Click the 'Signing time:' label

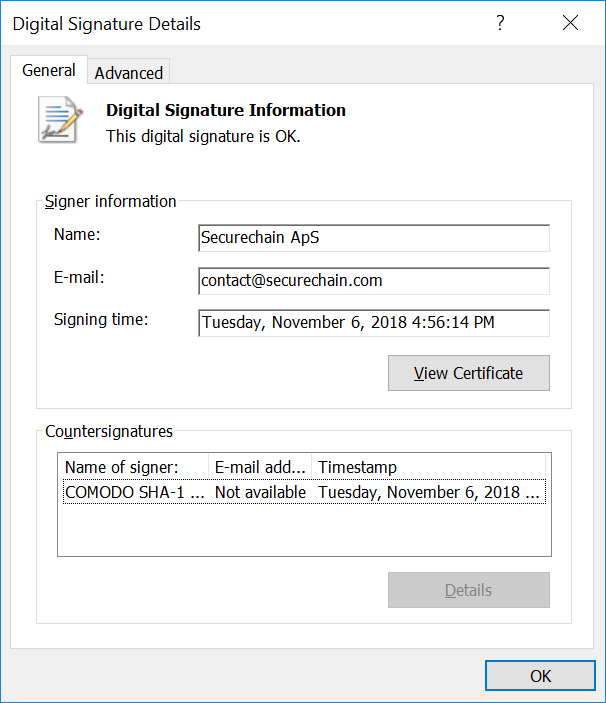click(101, 320)
